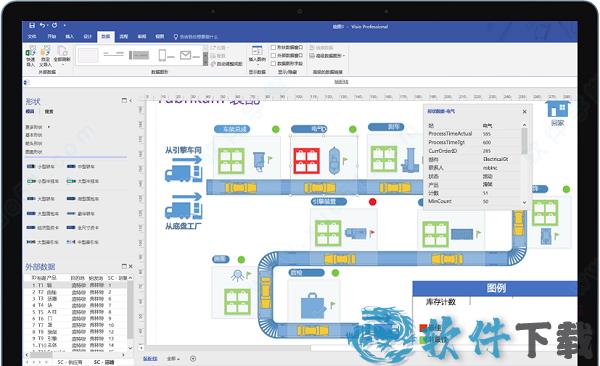Select the red inventory bags icon
600x366 pixels.
click(x=307, y=161)
